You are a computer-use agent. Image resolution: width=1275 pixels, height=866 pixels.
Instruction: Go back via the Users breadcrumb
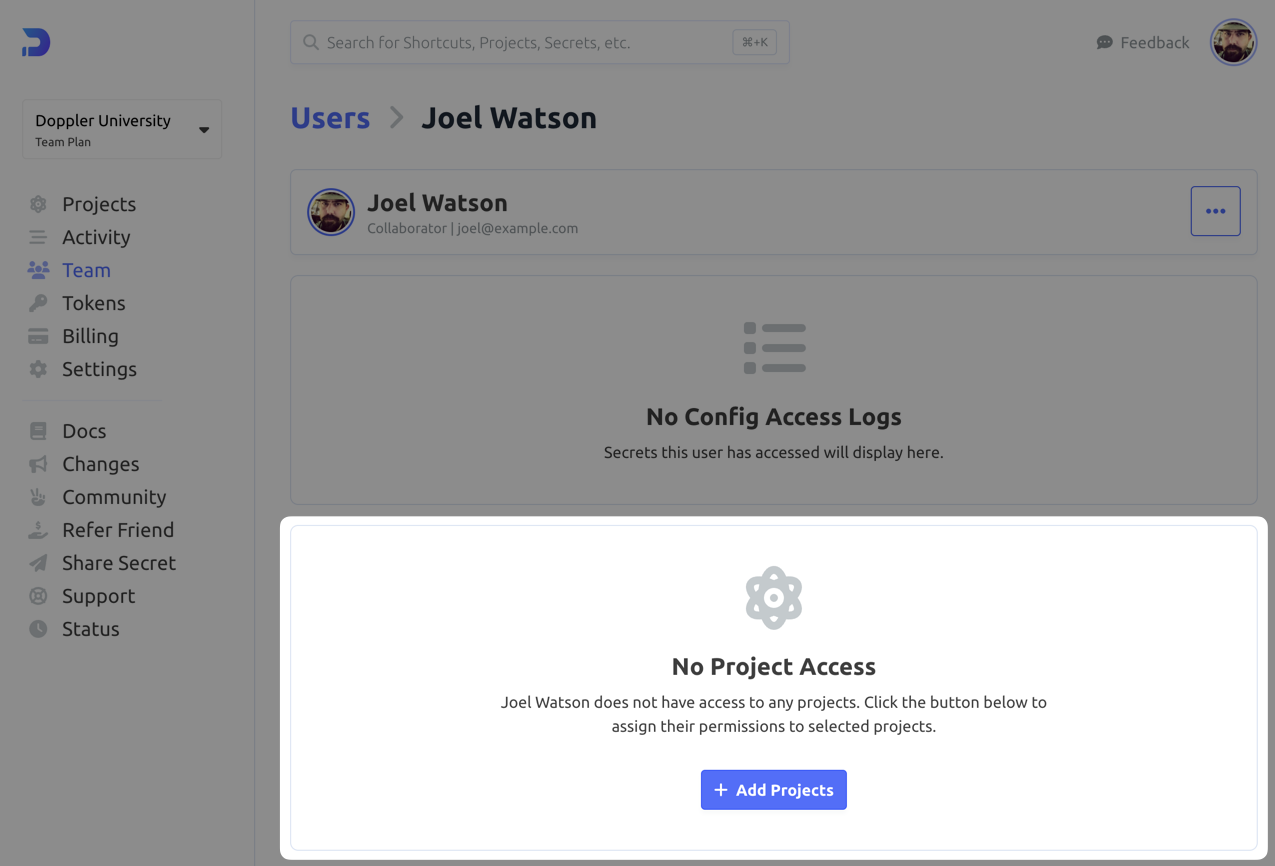(x=330, y=118)
